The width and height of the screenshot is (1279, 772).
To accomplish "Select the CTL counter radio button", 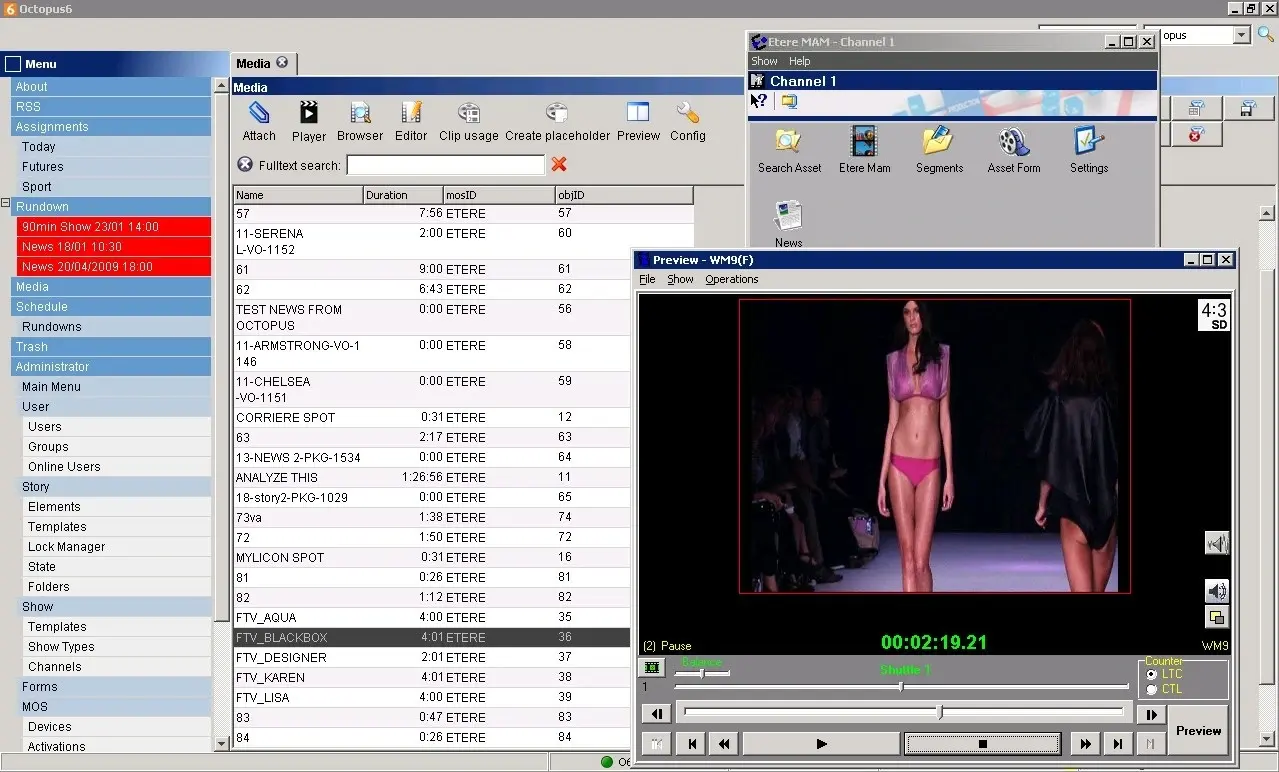I will [x=1152, y=689].
